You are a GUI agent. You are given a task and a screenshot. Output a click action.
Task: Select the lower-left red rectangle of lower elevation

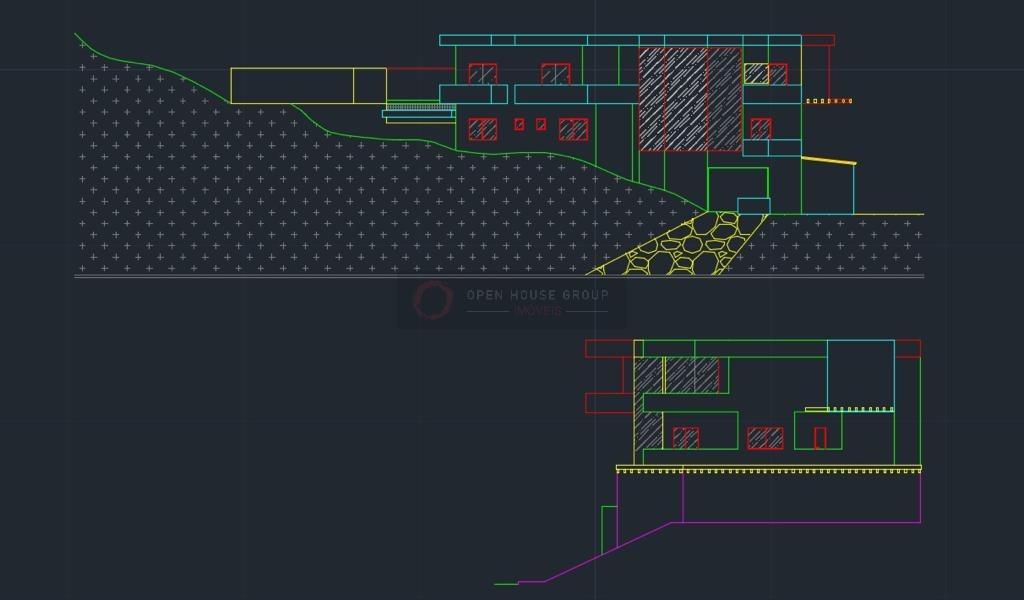pos(608,402)
